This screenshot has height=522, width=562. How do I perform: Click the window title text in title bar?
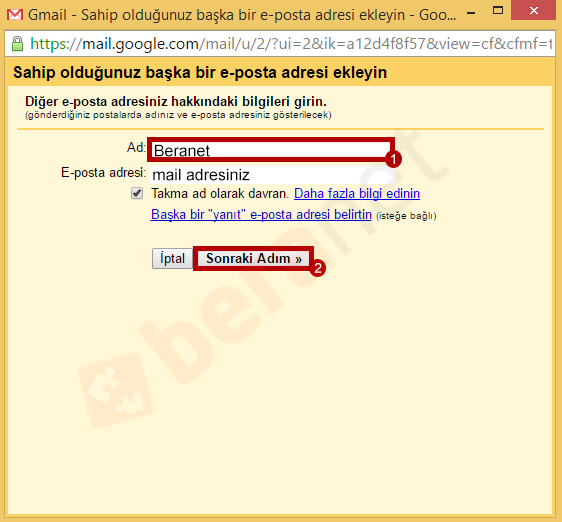(242, 15)
